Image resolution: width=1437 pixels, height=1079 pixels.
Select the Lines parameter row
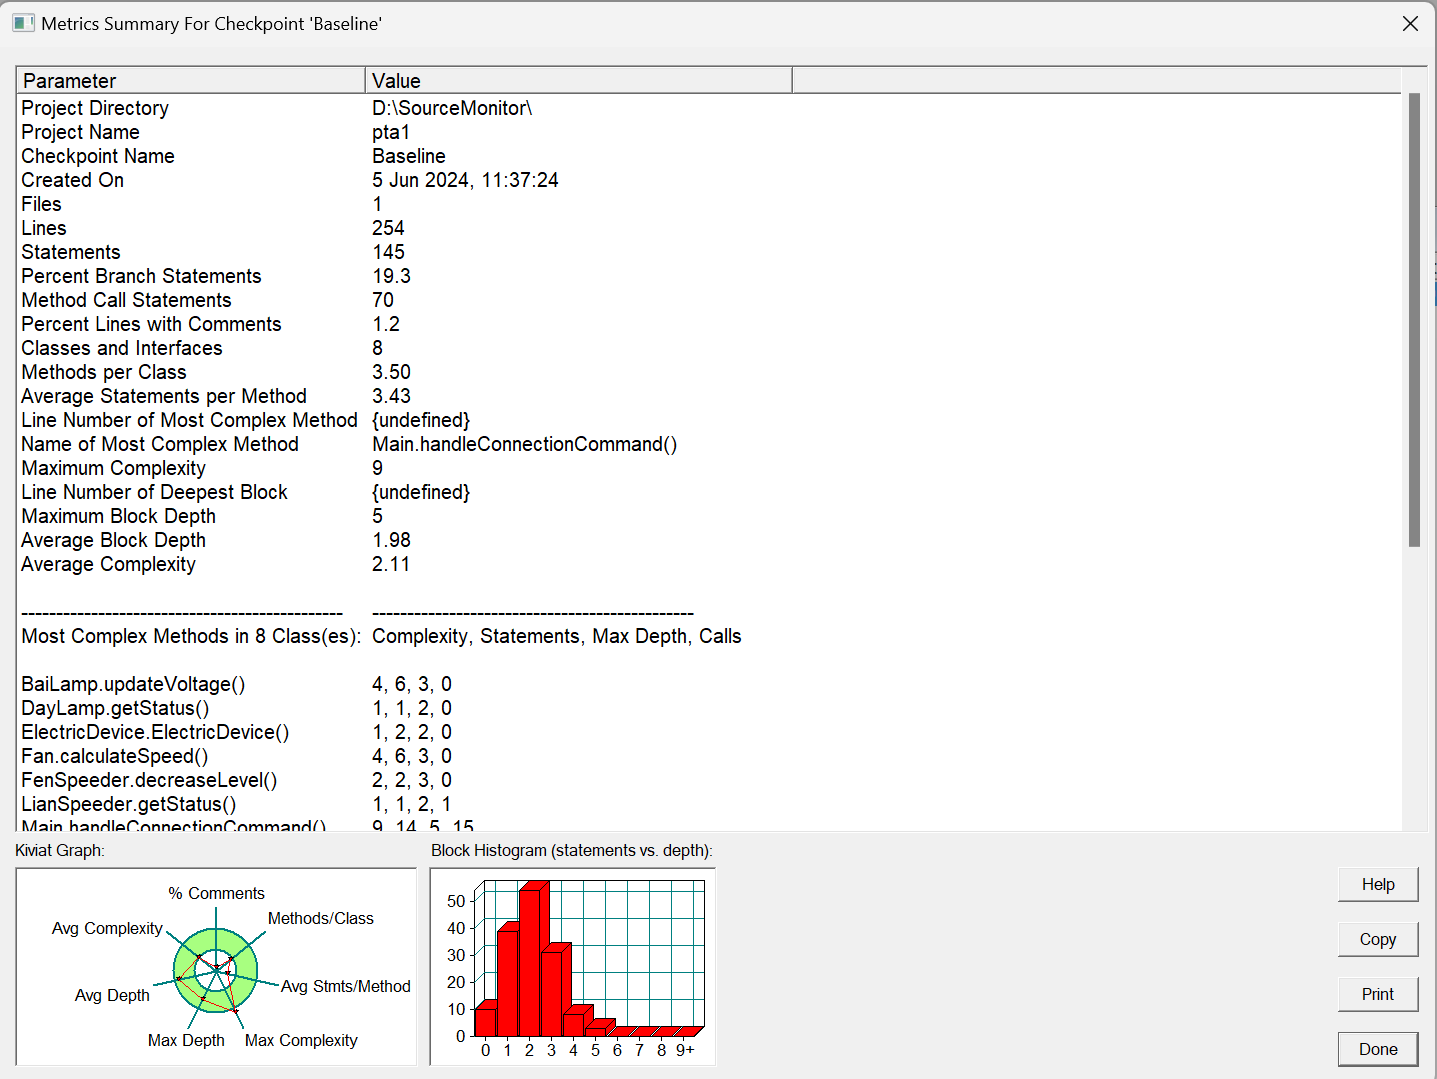click(x=708, y=228)
